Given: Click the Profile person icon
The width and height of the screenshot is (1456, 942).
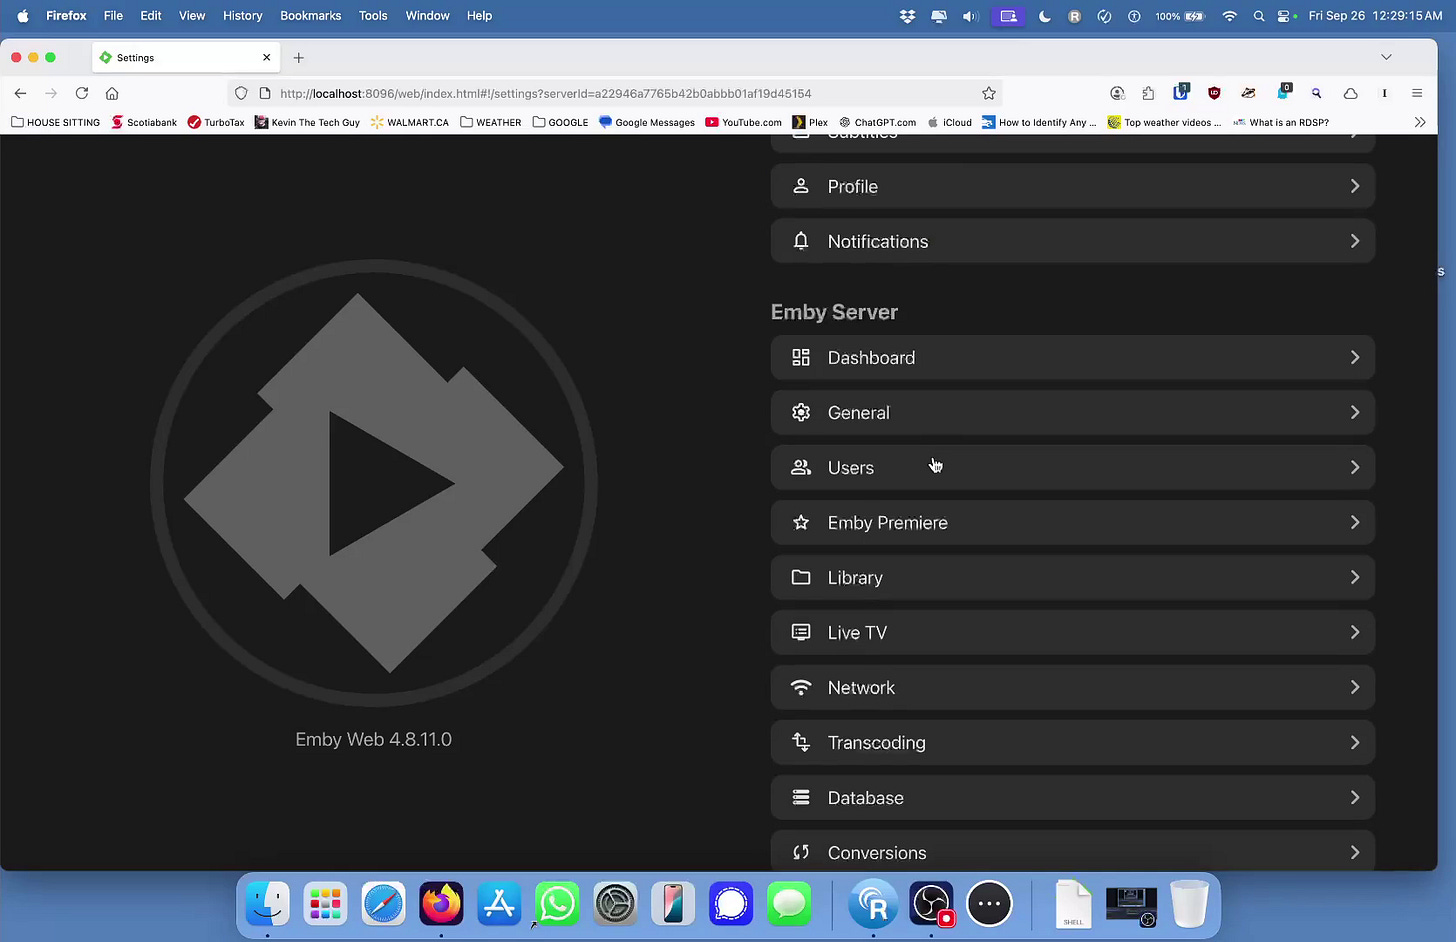Looking at the screenshot, I should click(801, 186).
